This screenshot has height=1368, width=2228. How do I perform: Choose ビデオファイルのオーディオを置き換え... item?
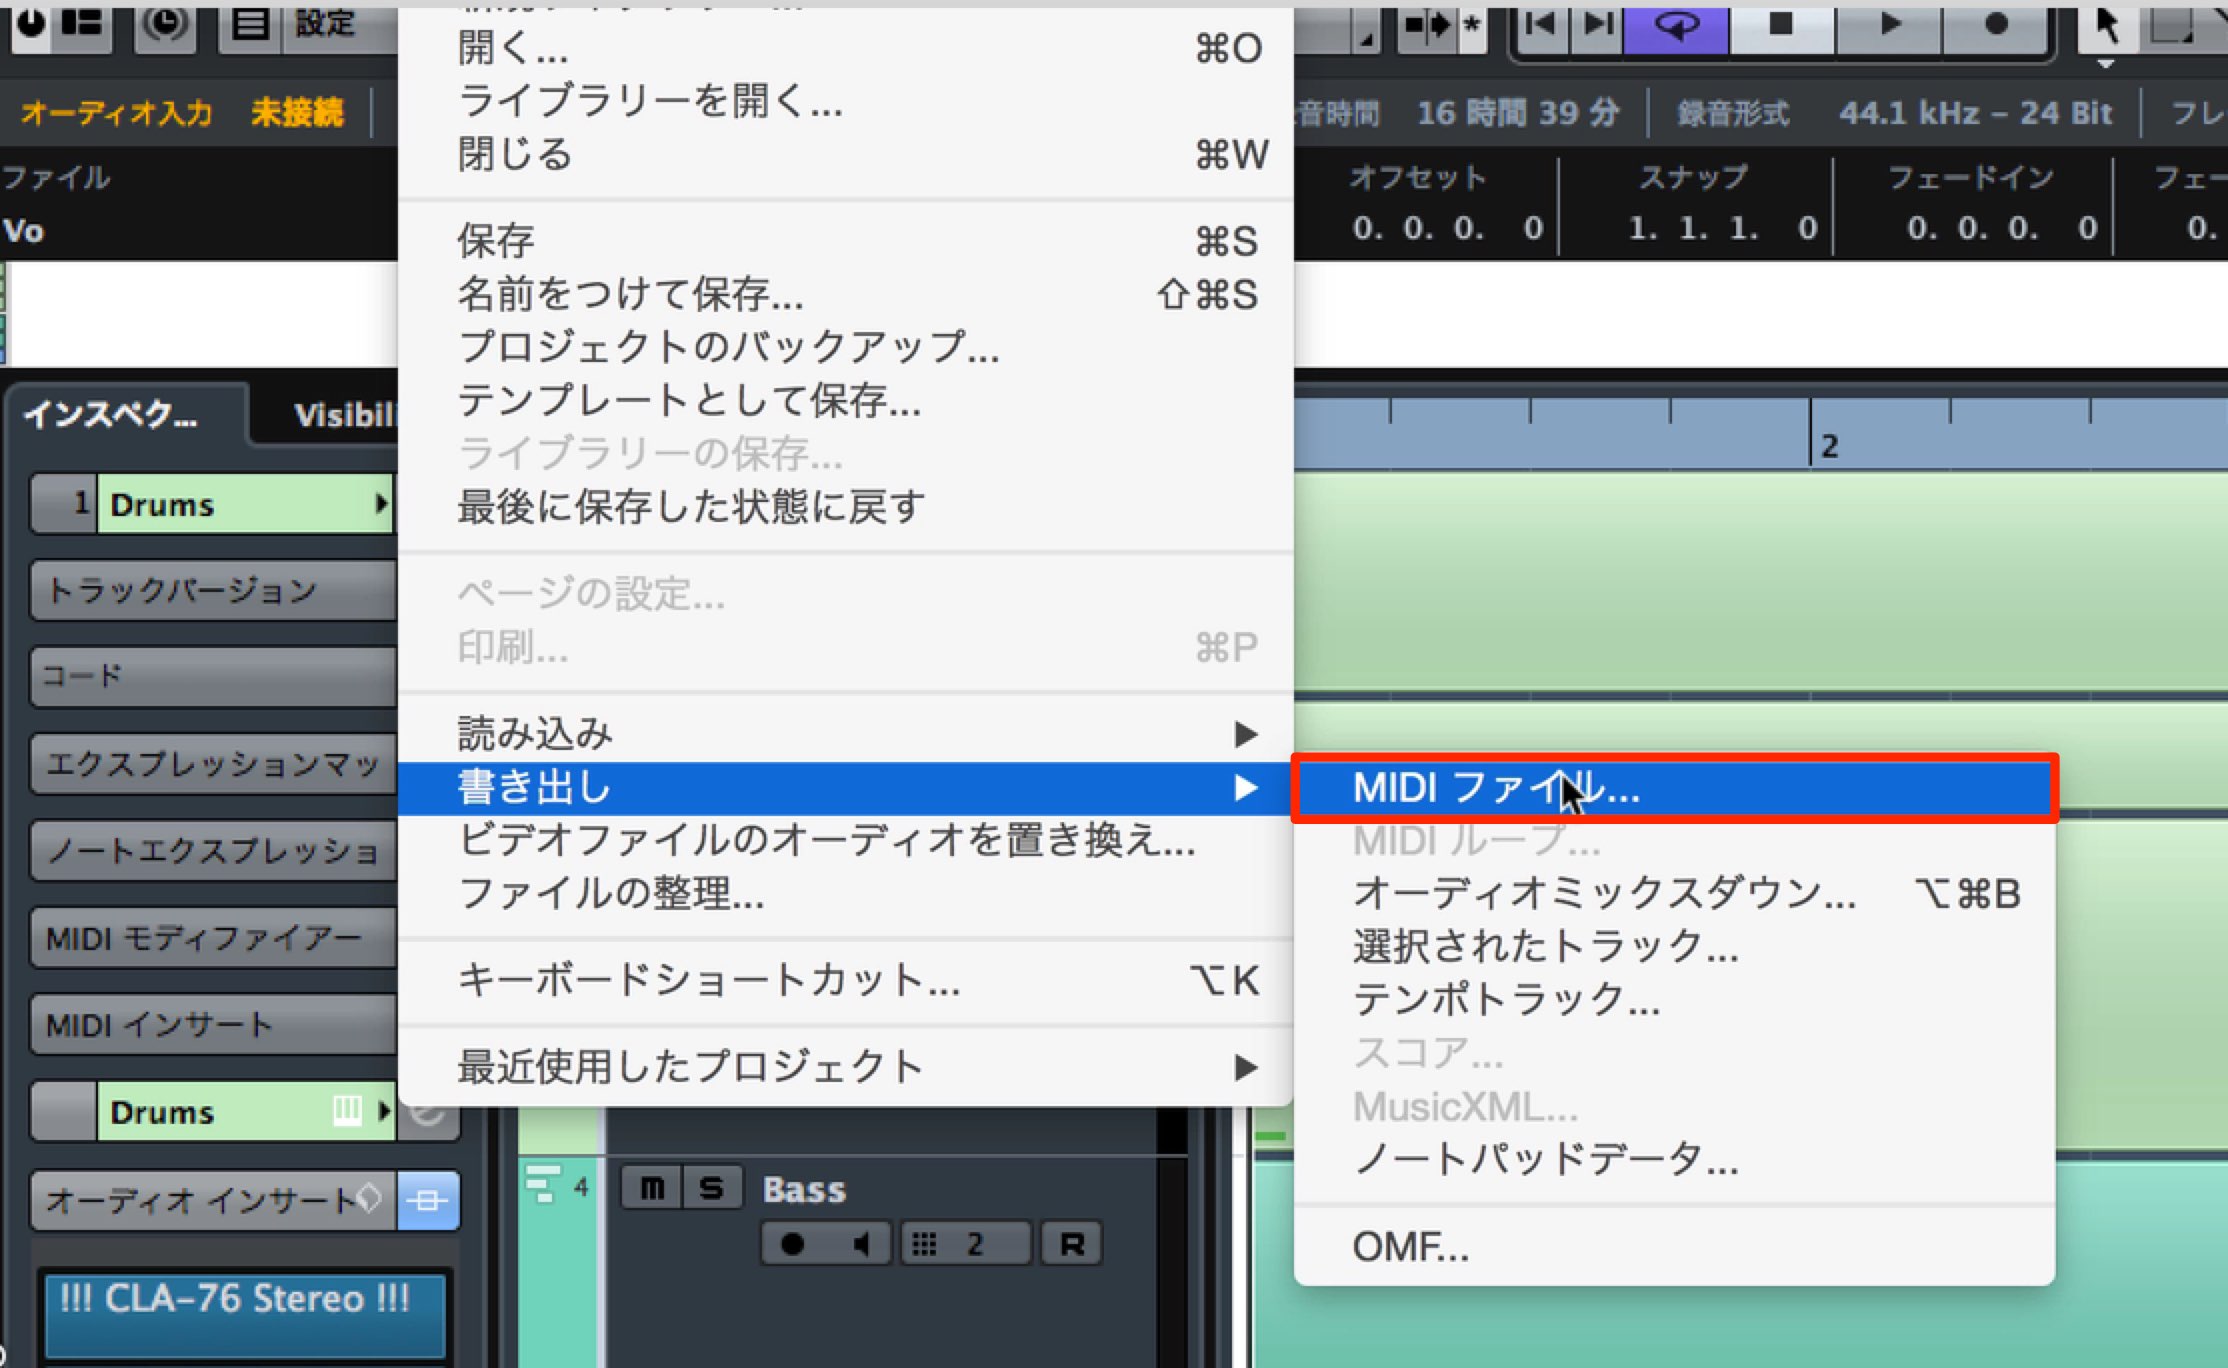click(846, 840)
